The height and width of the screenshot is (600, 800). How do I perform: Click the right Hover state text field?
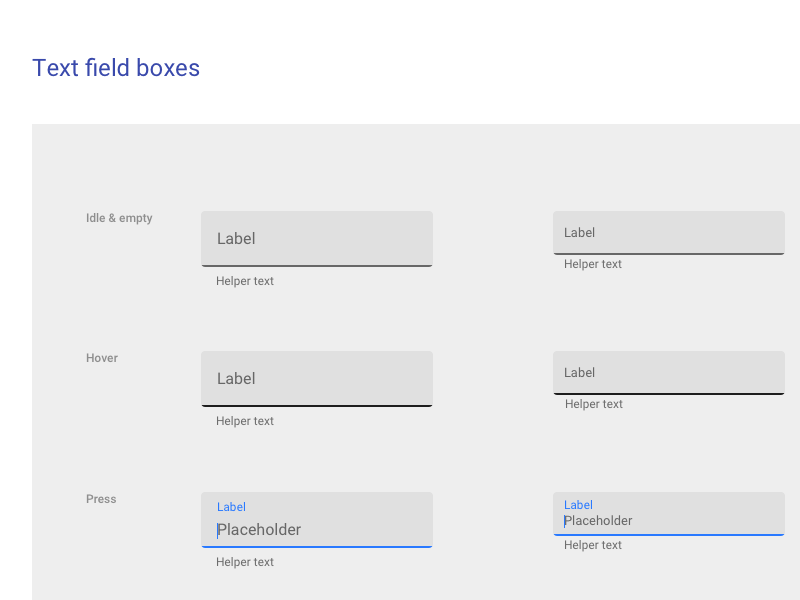[x=668, y=372]
